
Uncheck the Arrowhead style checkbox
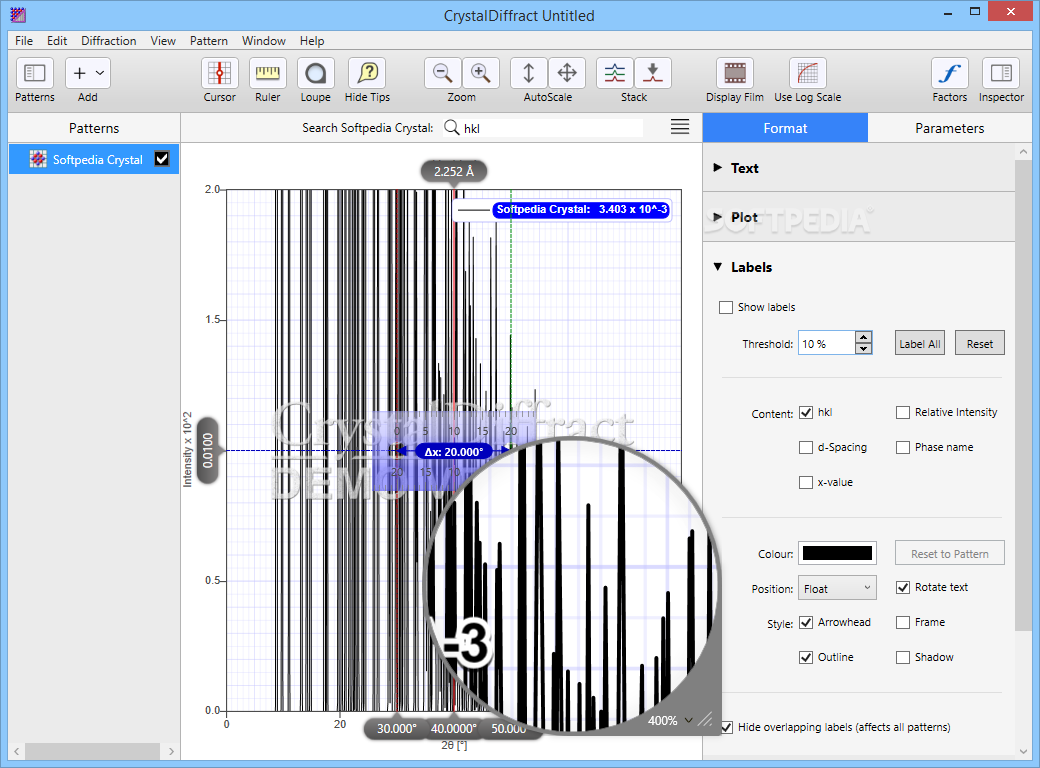pos(806,623)
